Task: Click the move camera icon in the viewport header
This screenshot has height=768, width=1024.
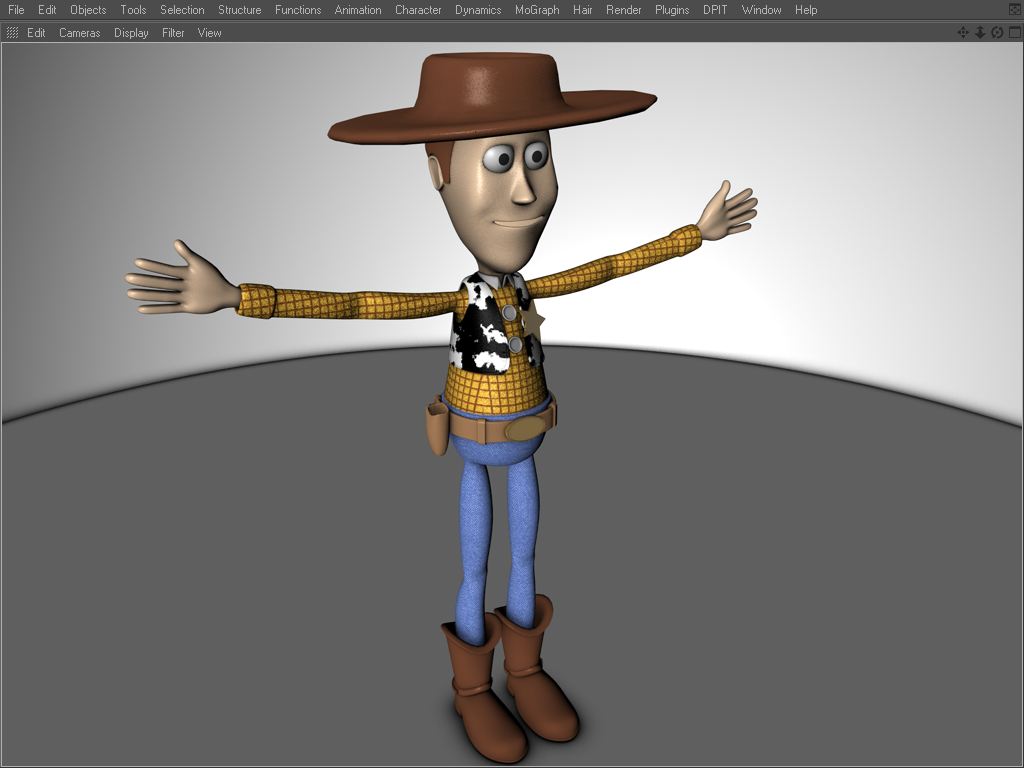Action: tap(963, 33)
